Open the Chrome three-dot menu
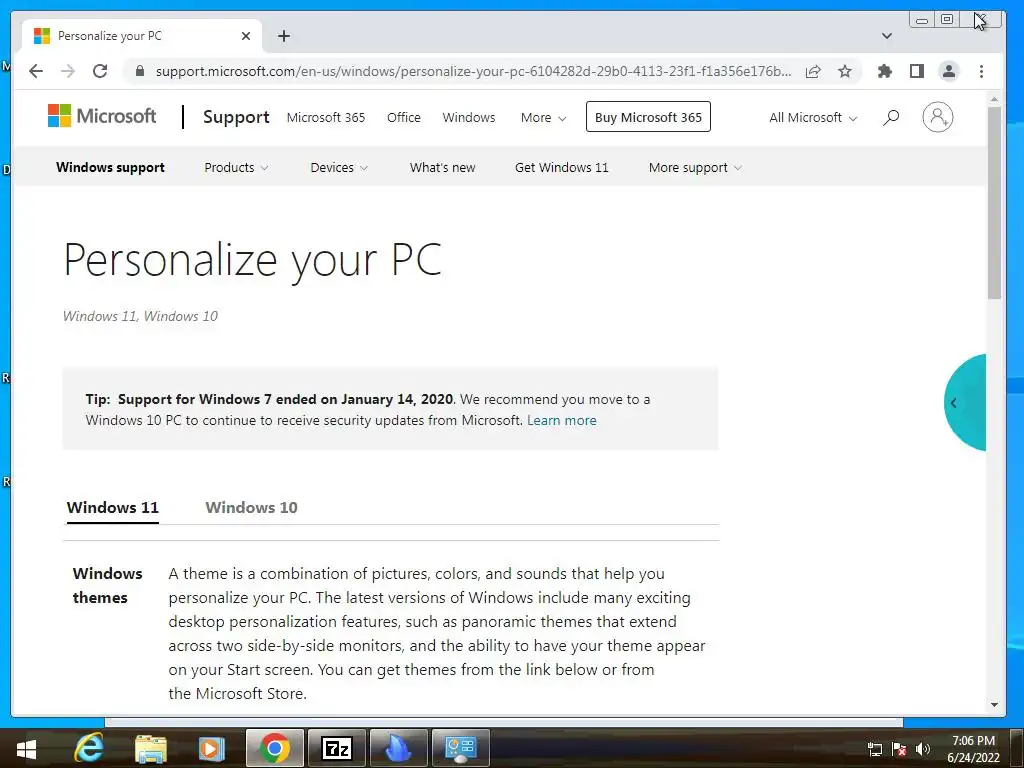This screenshot has width=1024, height=768. coord(982,71)
